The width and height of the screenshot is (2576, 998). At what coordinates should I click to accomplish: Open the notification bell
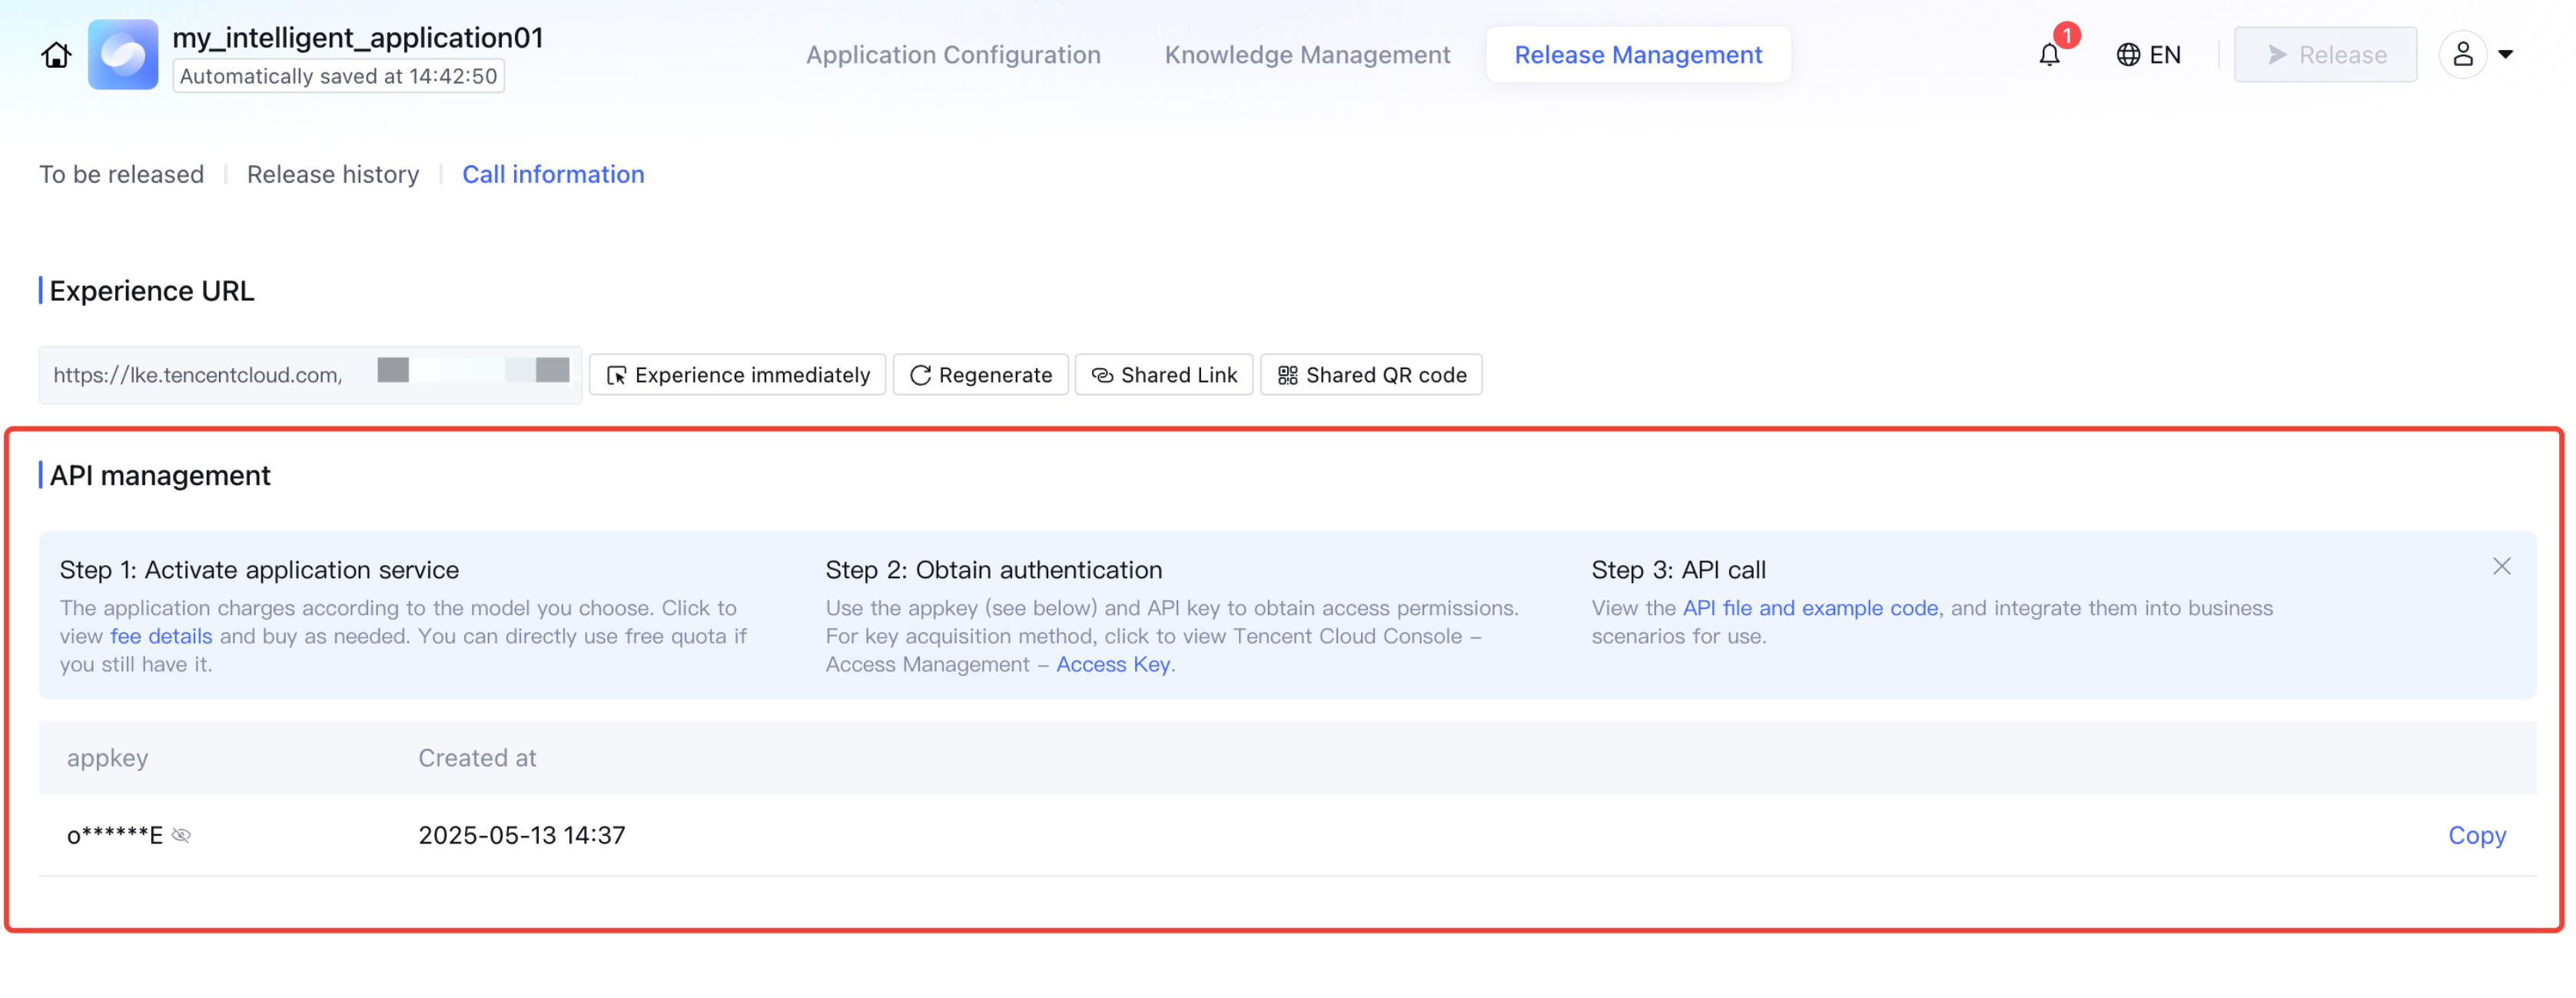(x=2049, y=55)
